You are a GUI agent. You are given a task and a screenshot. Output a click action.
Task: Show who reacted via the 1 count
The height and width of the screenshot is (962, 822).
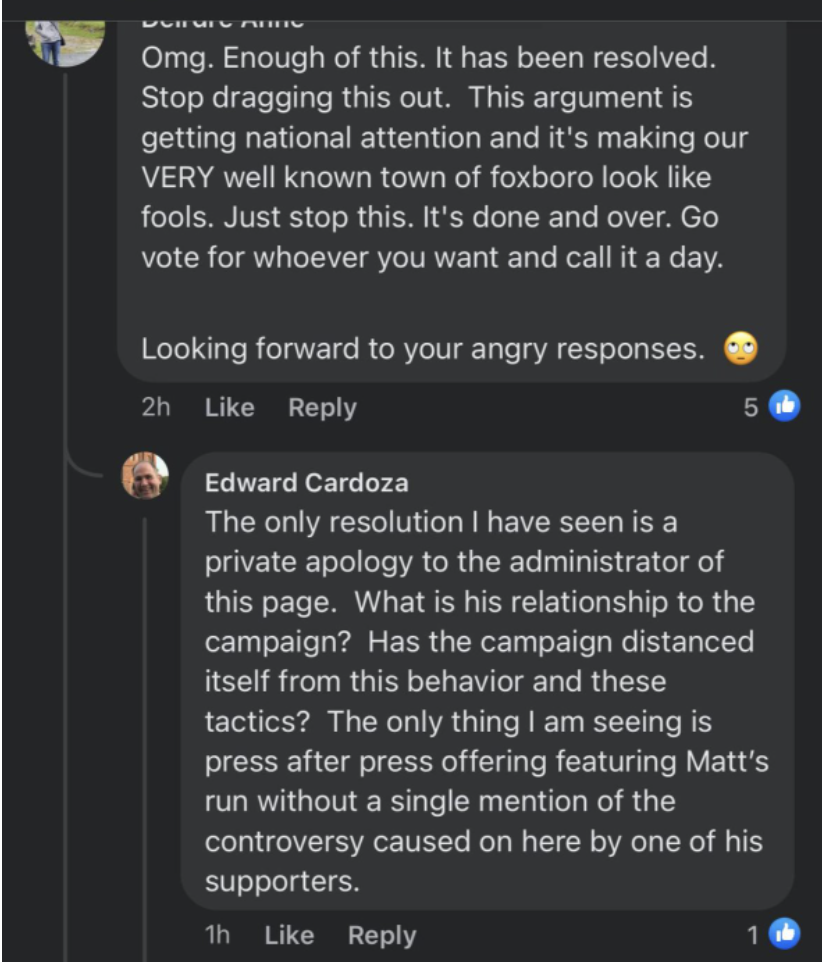pyautogui.click(x=753, y=935)
